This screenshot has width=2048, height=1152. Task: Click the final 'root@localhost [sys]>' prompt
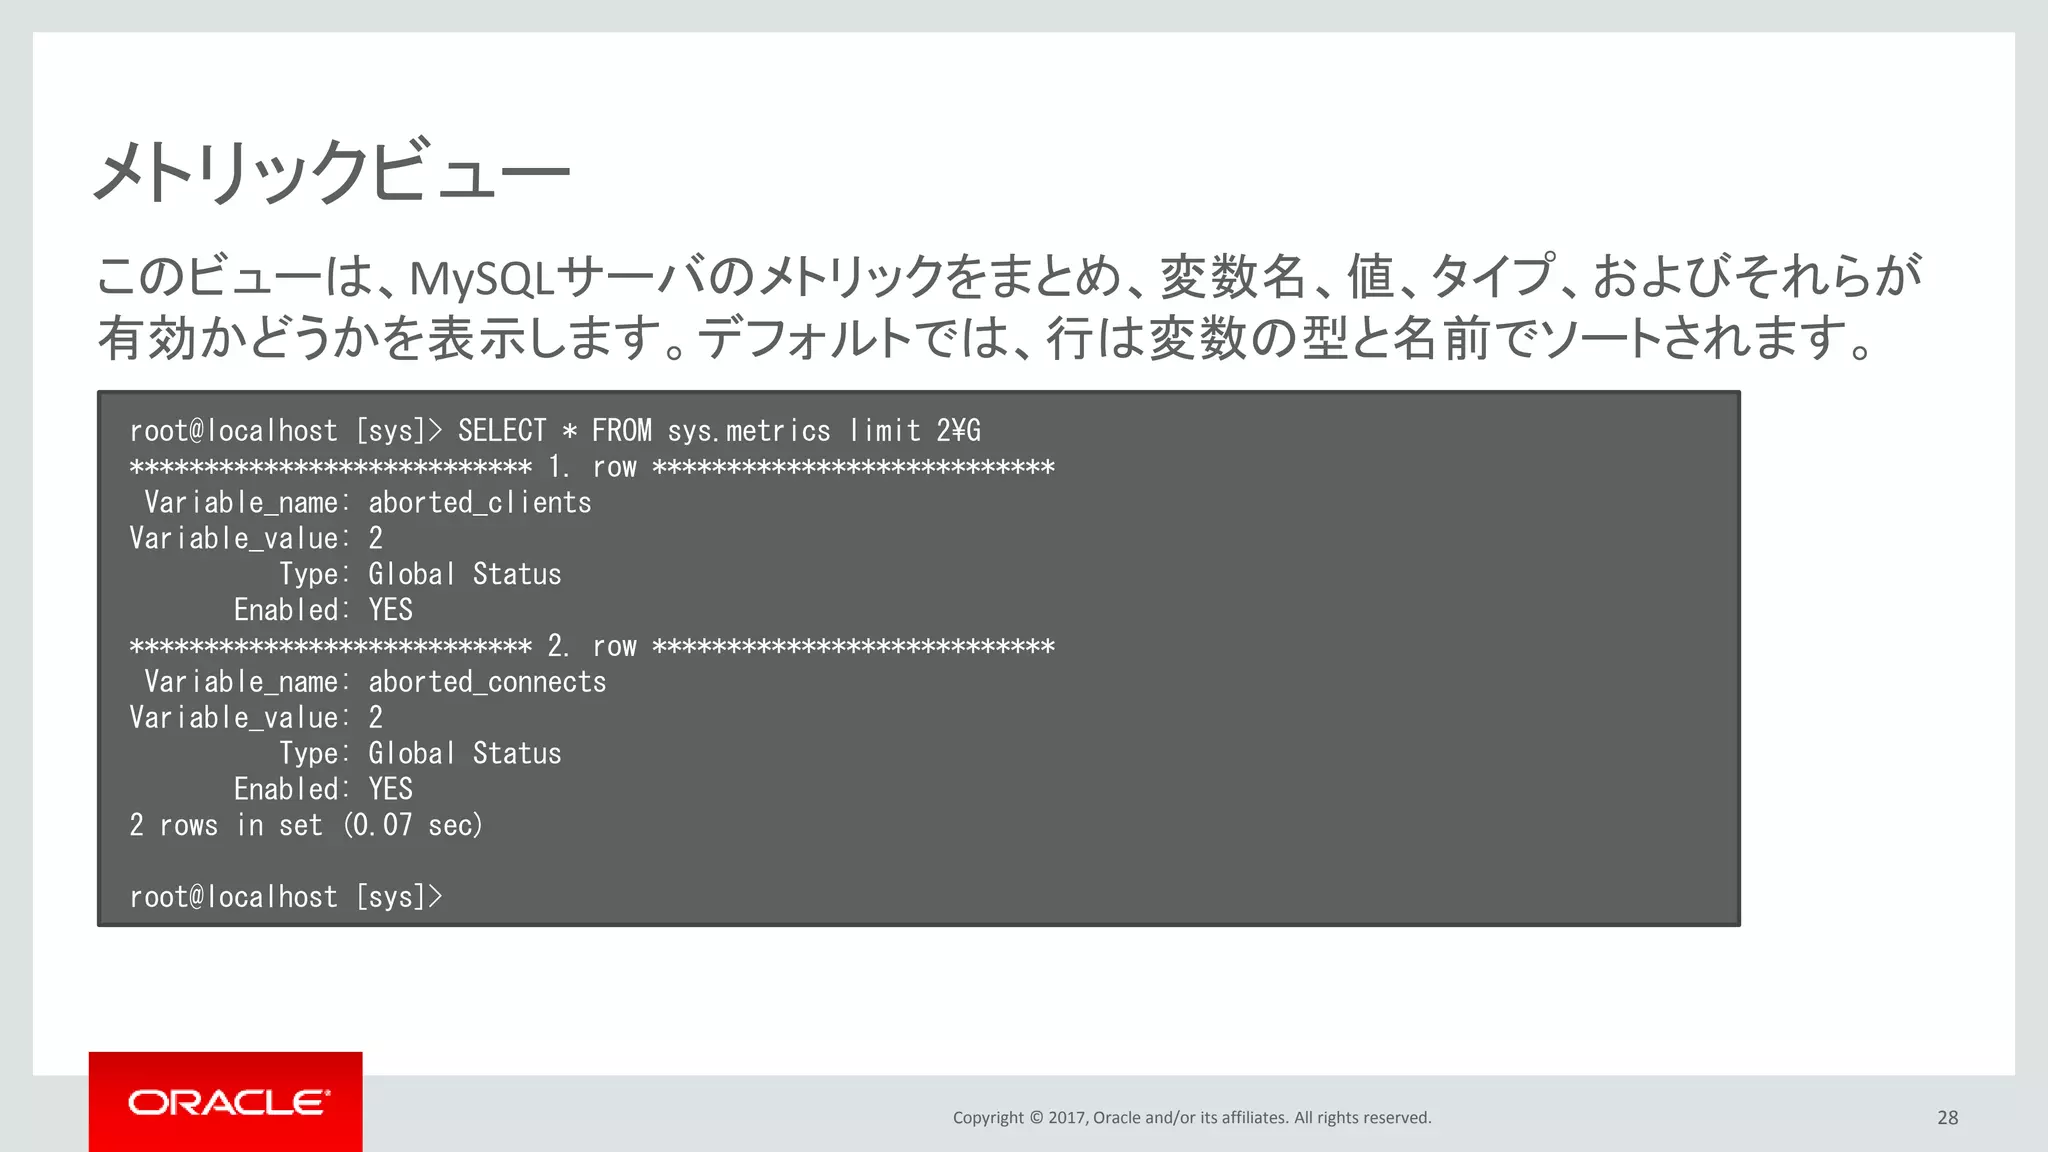tap(286, 897)
